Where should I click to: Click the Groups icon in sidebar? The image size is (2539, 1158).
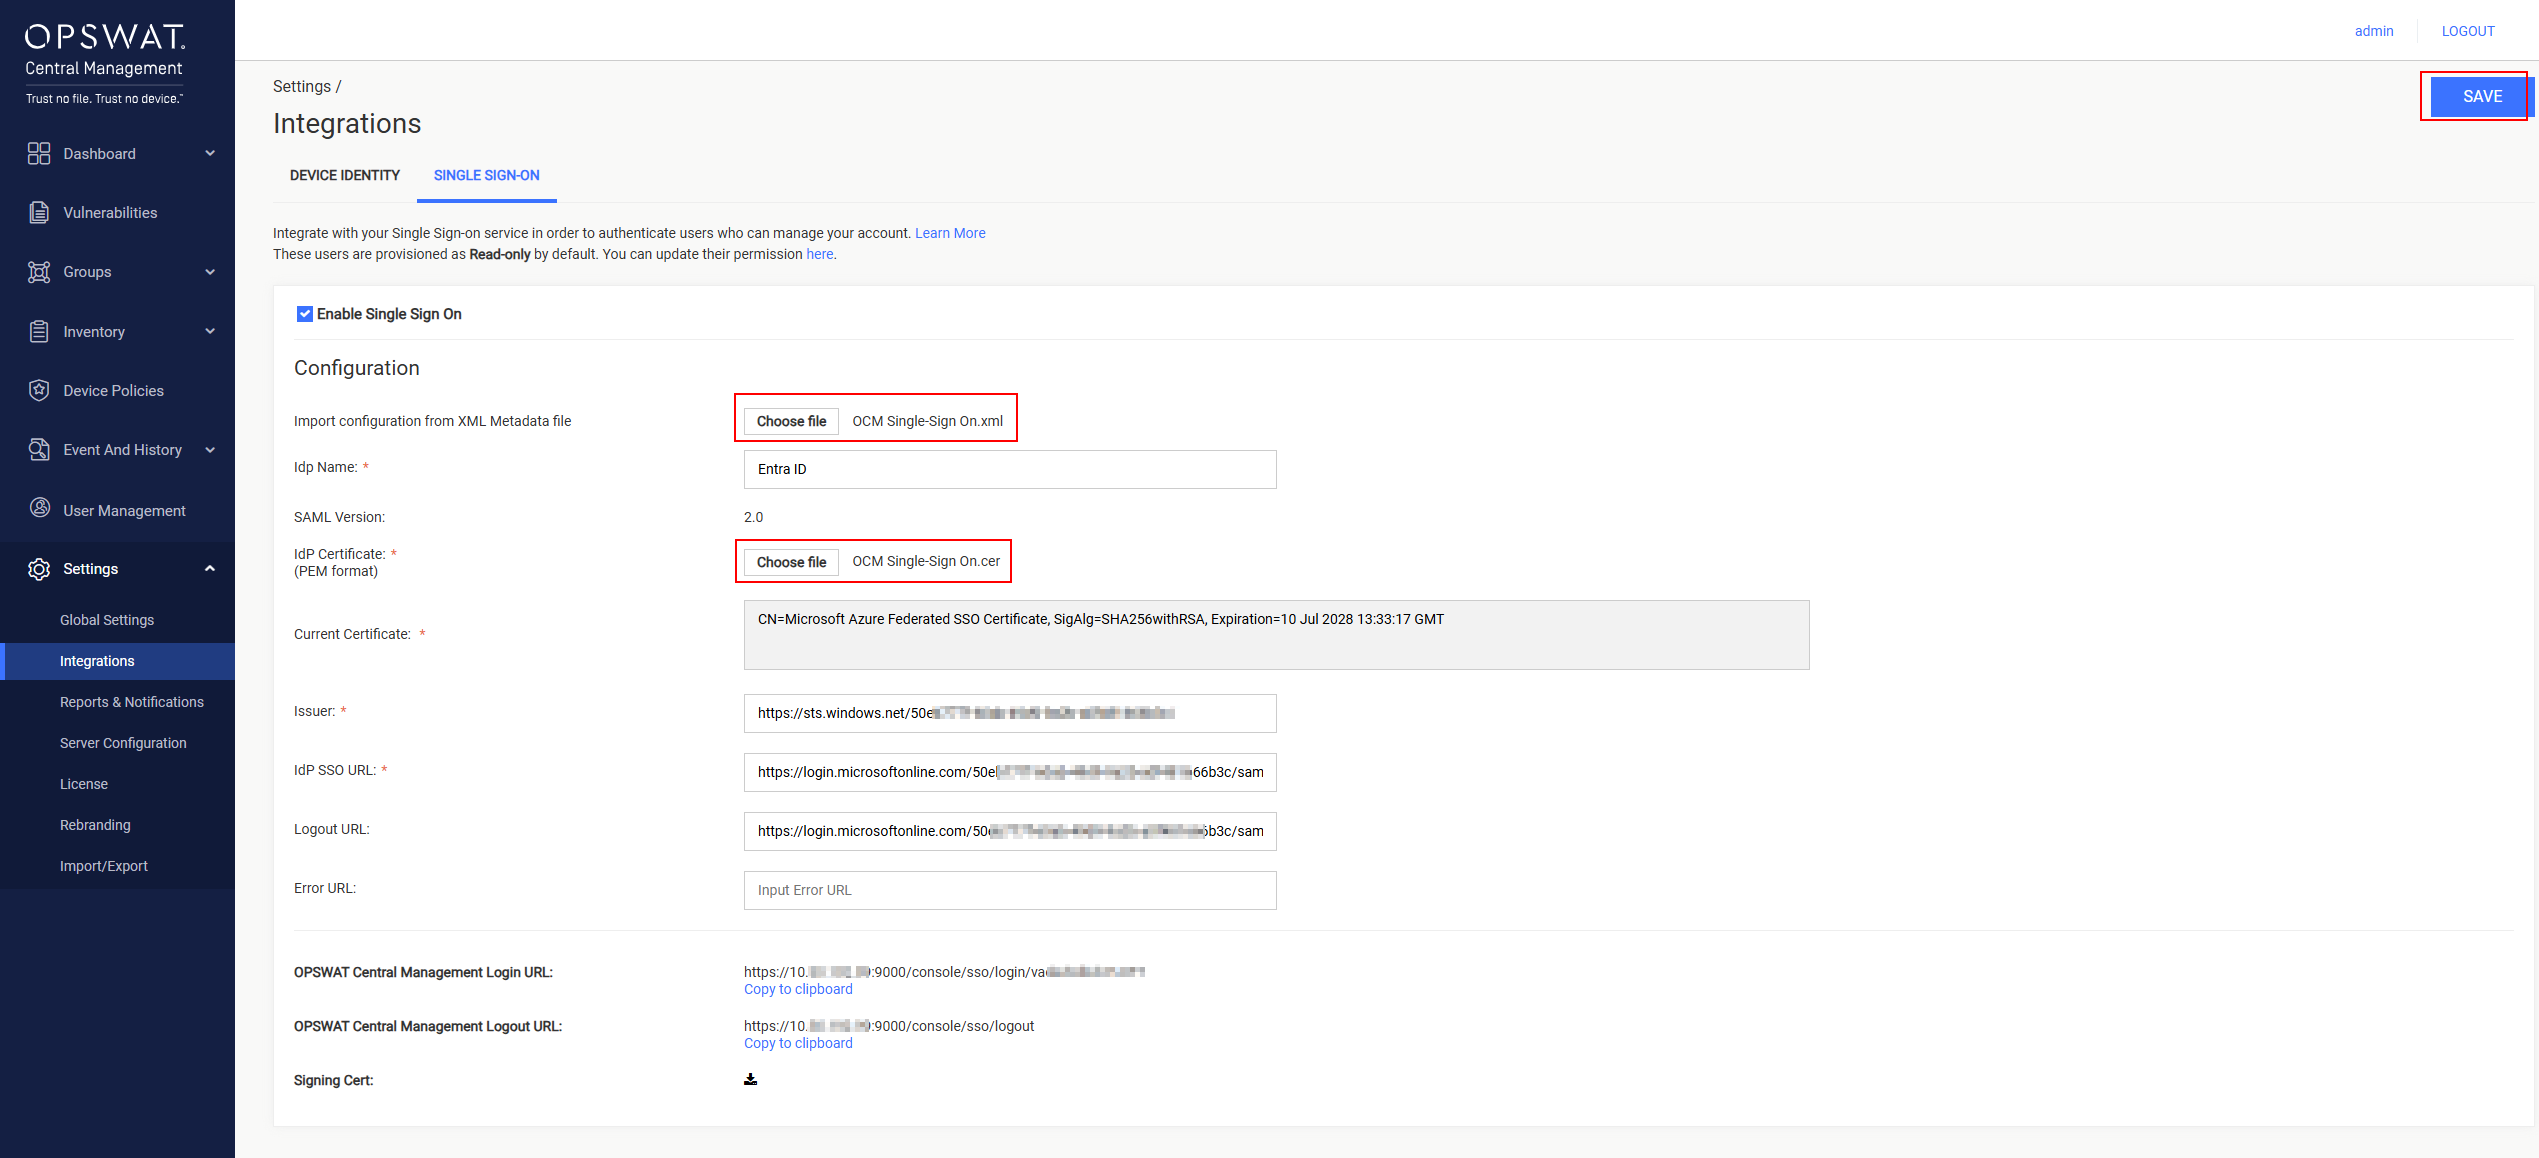pos(39,272)
